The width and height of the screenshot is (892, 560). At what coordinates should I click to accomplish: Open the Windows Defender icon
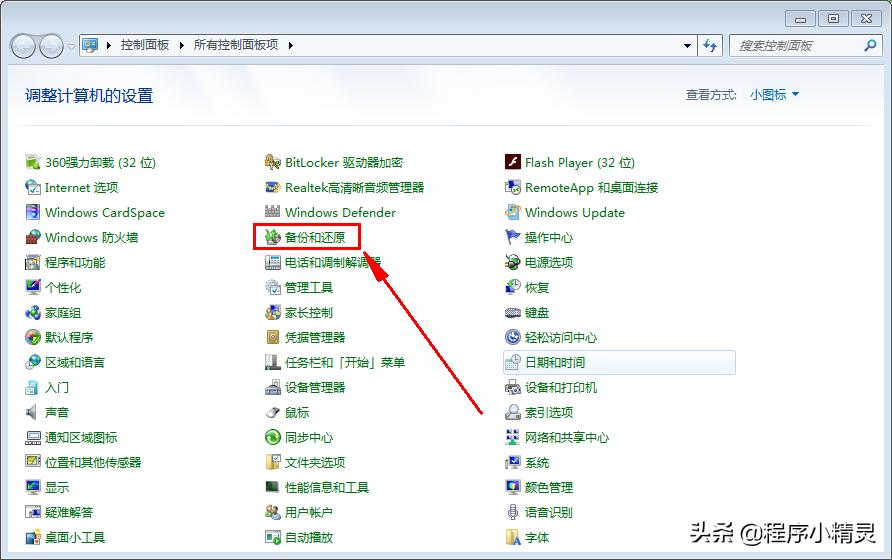coord(273,212)
